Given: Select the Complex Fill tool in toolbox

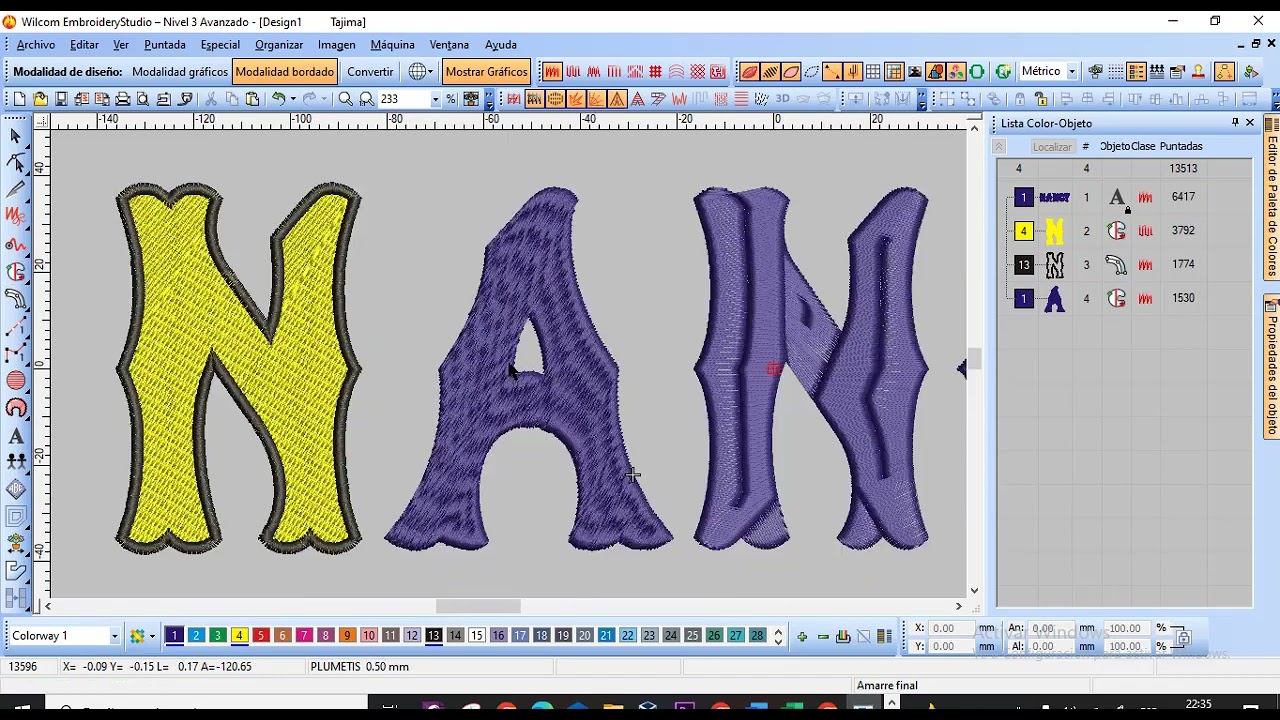Looking at the screenshot, I should coord(16,271).
